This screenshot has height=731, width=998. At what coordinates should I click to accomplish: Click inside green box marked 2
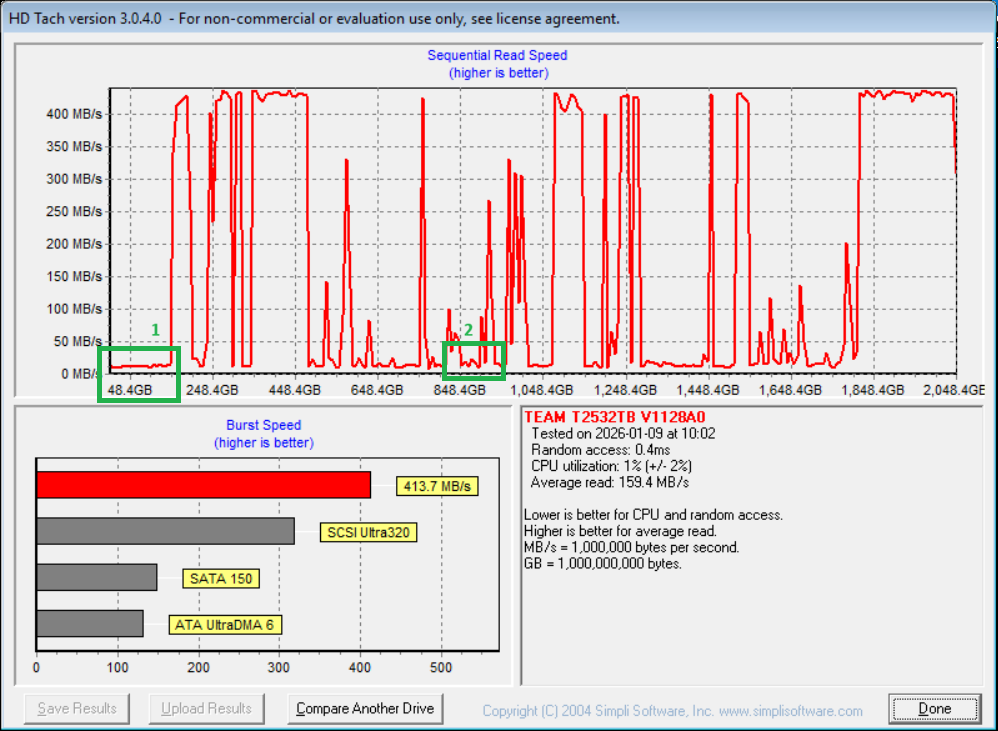474,361
